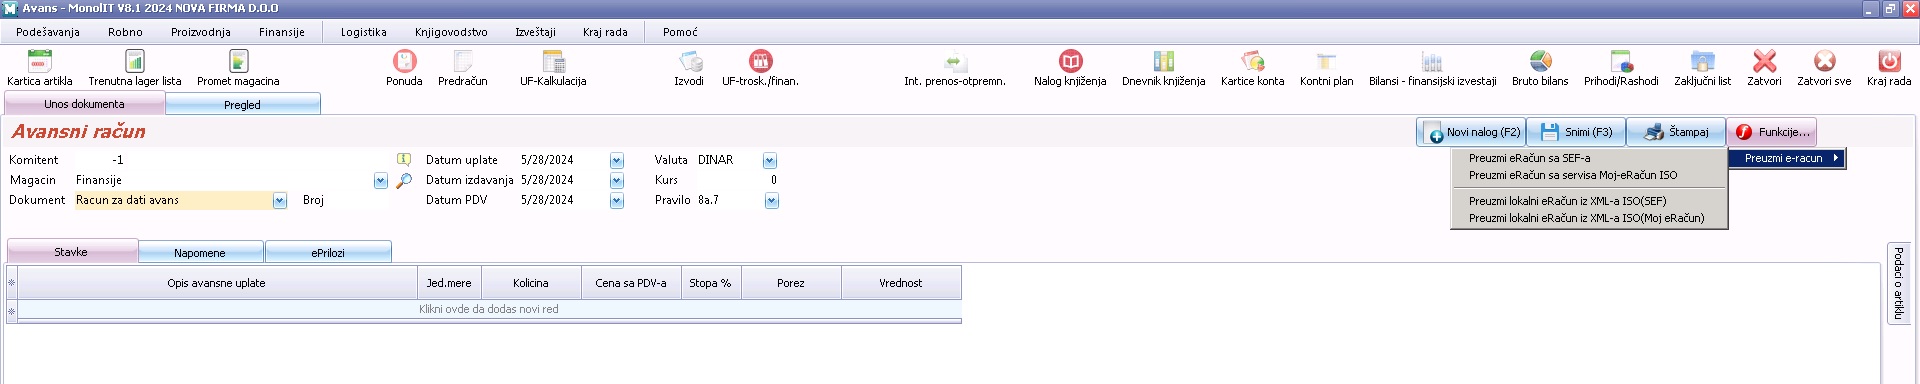Open Kartica artikla toolbar icon
This screenshot has height=384, width=1920.
[x=40, y=62]
